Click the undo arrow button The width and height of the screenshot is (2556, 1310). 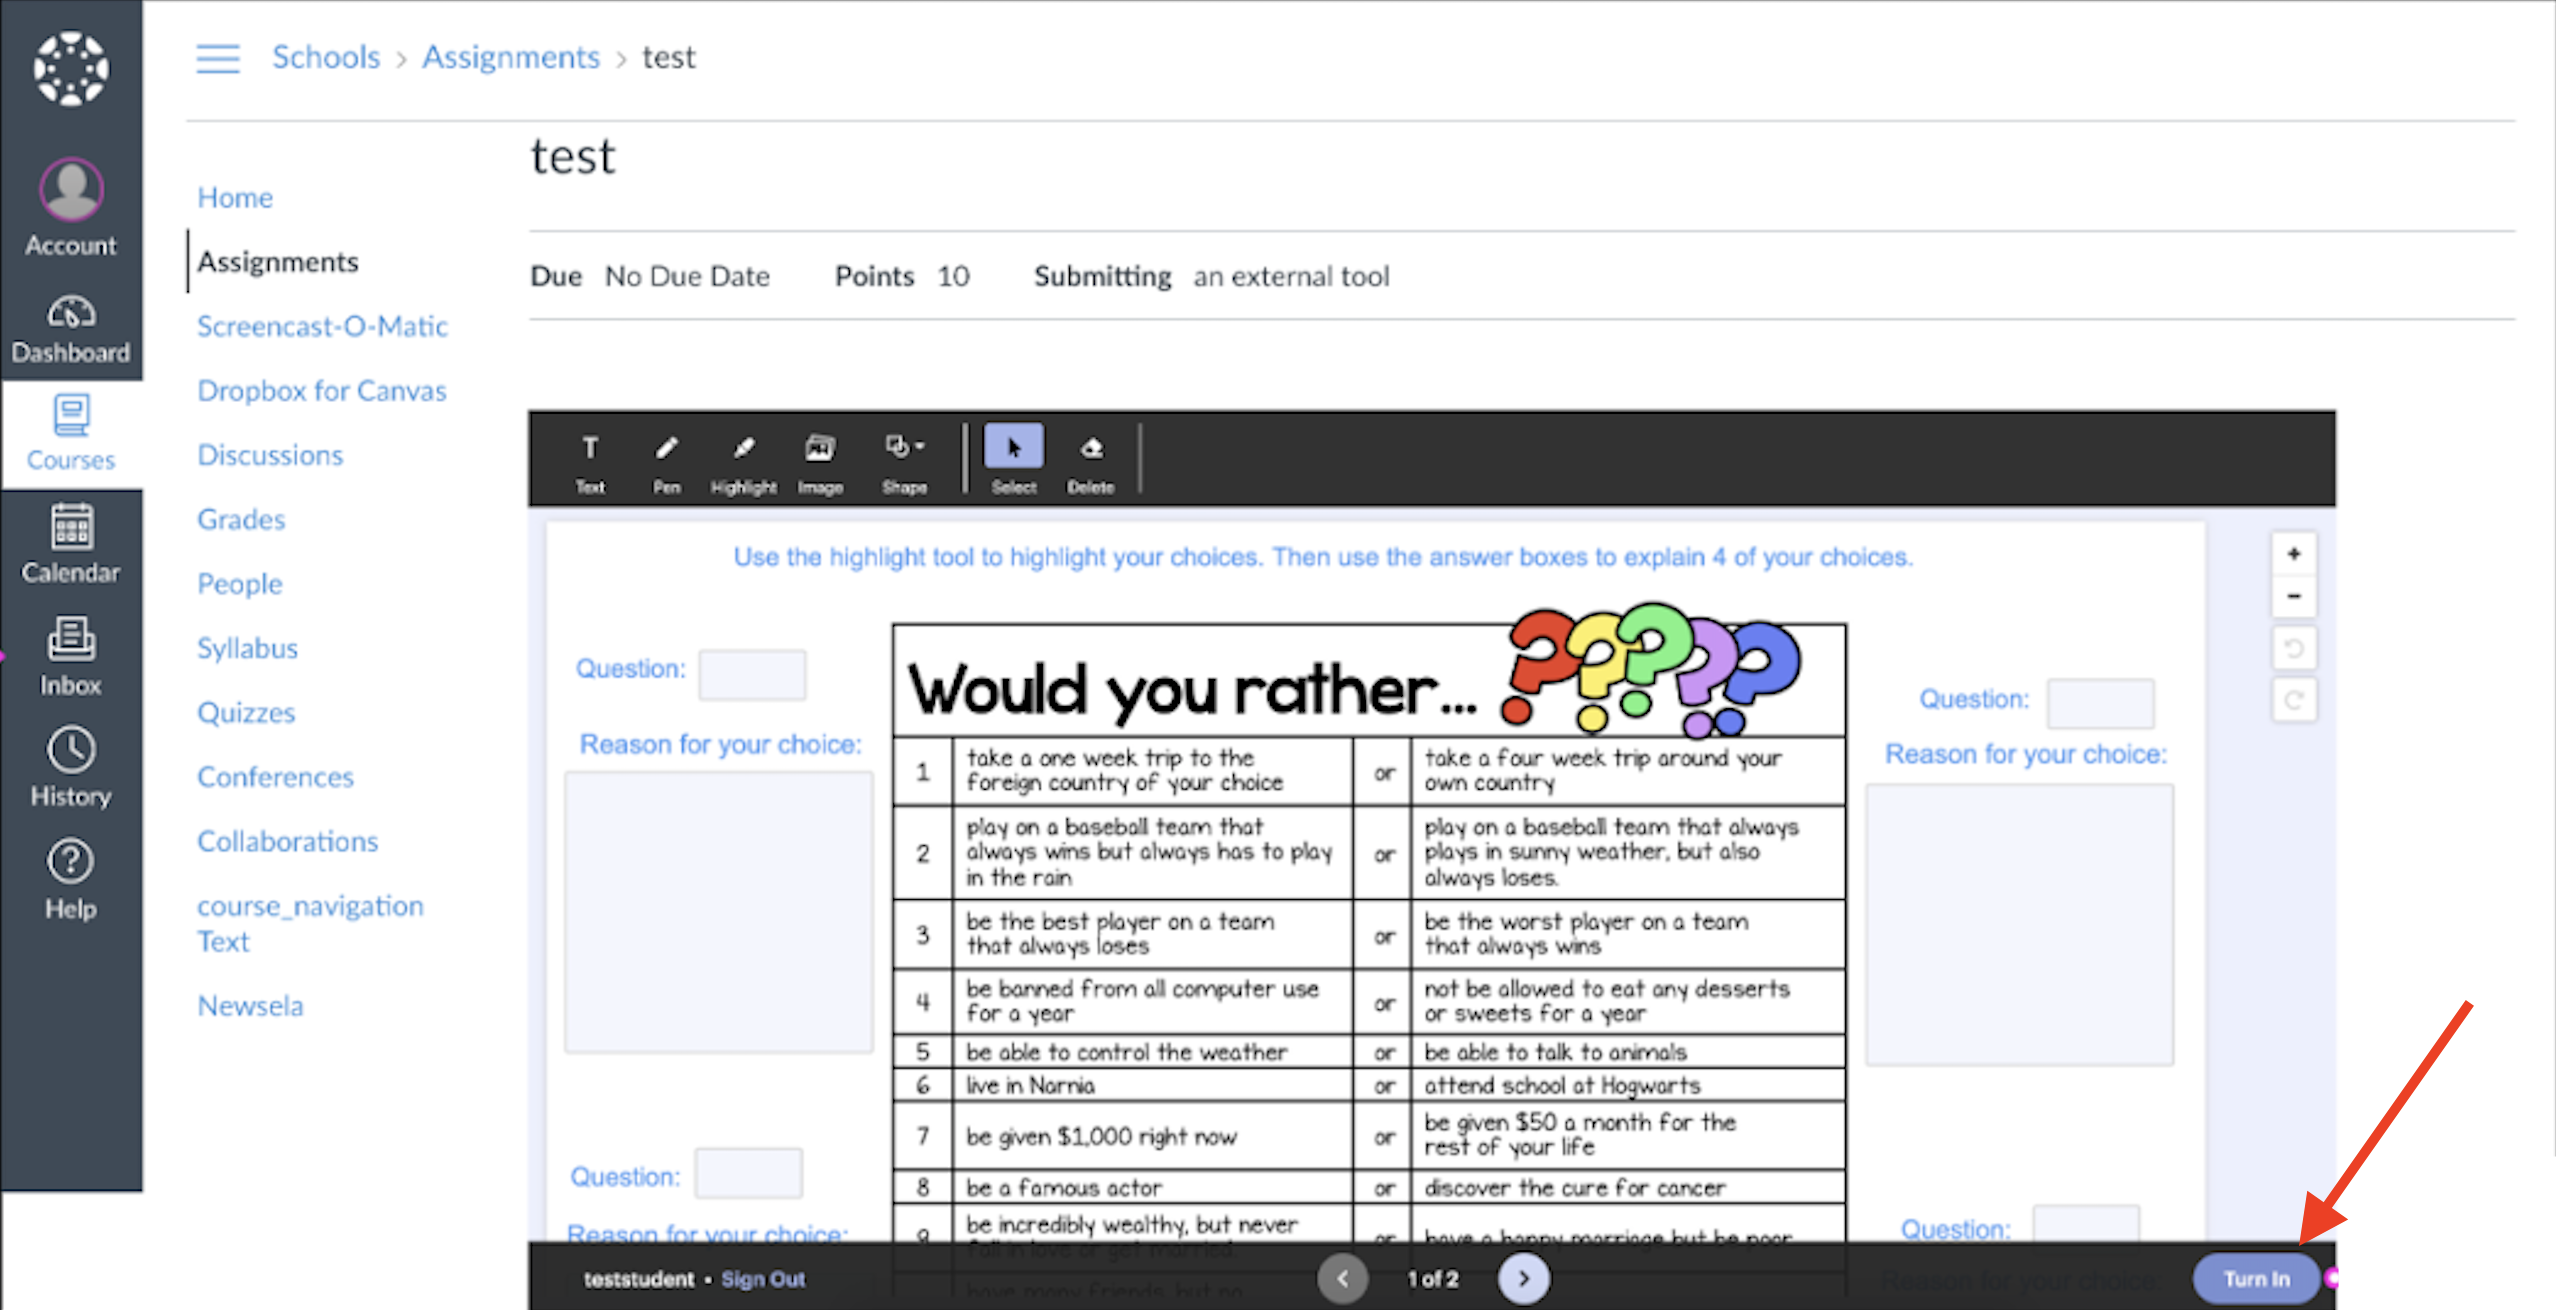[2294, 648]
